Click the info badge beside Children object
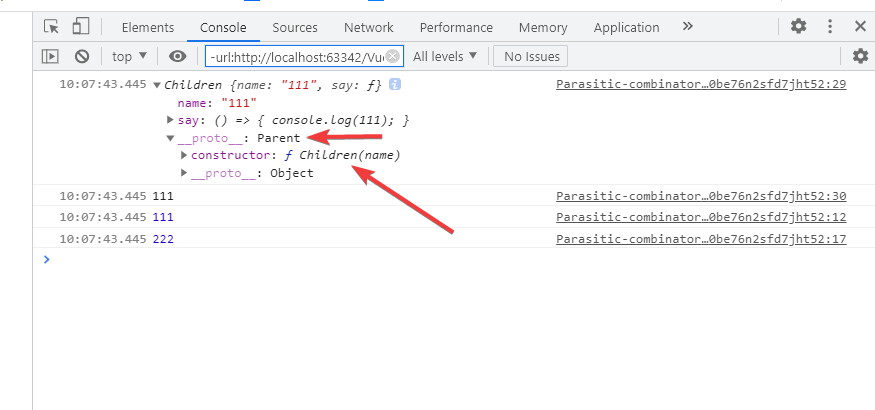Image resolution: width=875 pixels, height=410 pixels. (x=395, y=85)
